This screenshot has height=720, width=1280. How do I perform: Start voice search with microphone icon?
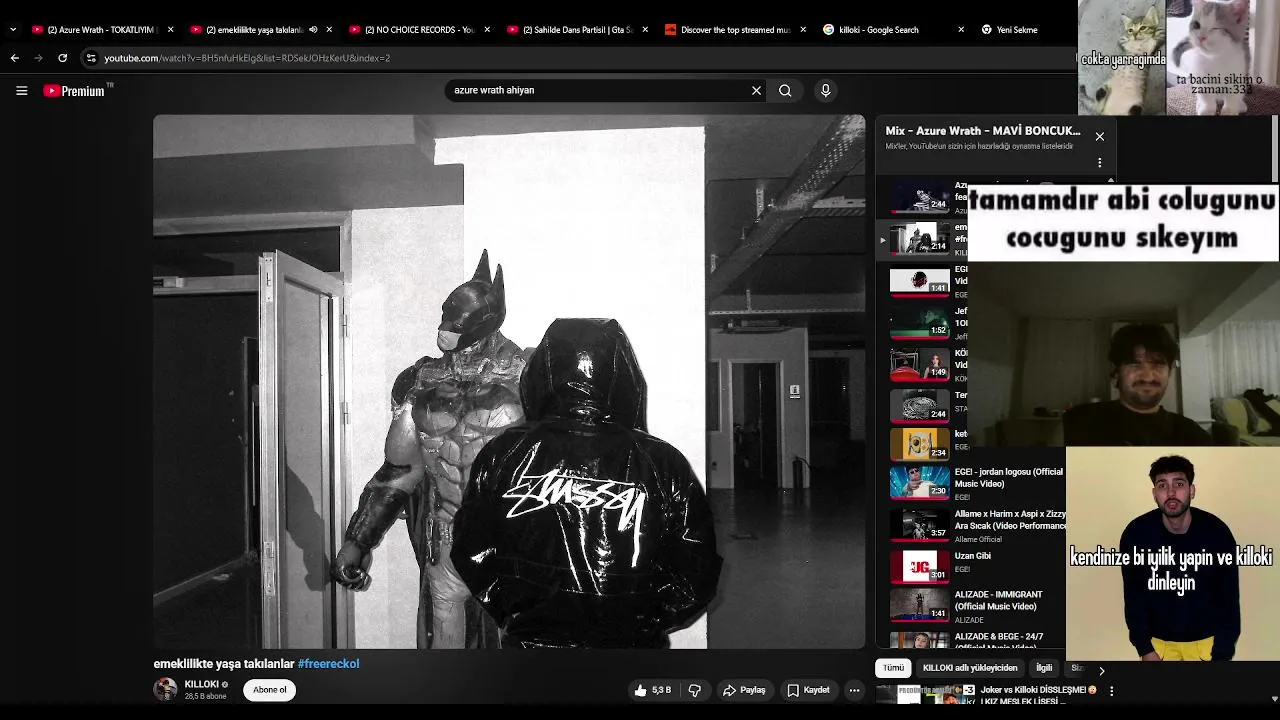825,90
